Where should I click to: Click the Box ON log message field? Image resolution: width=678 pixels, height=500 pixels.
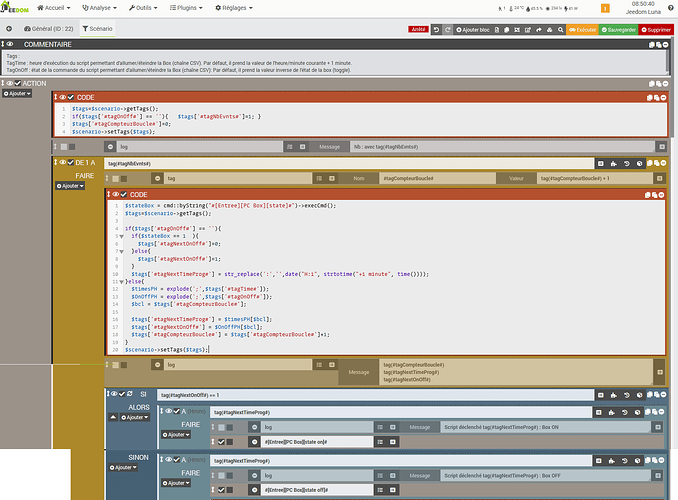(546, 427)
